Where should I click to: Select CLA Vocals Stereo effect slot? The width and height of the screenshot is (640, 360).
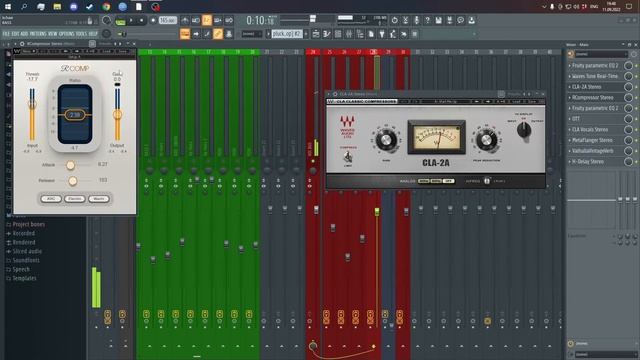(590, 129)
